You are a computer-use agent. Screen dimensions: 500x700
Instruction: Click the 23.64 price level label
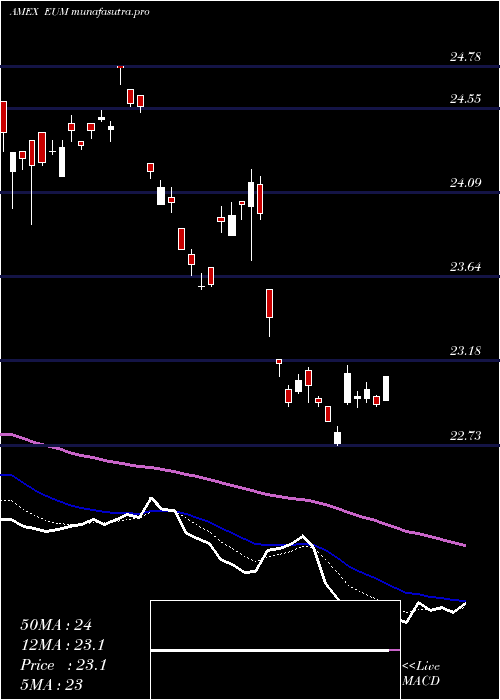click(466, 267)
